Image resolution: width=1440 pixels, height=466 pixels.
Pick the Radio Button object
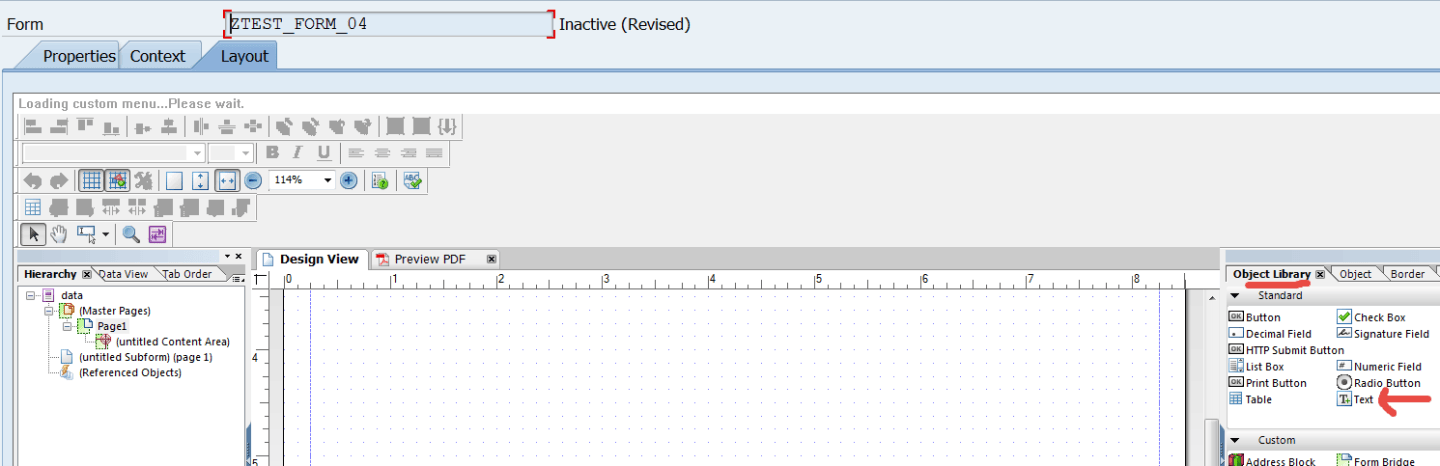(x=1379, y=383)
